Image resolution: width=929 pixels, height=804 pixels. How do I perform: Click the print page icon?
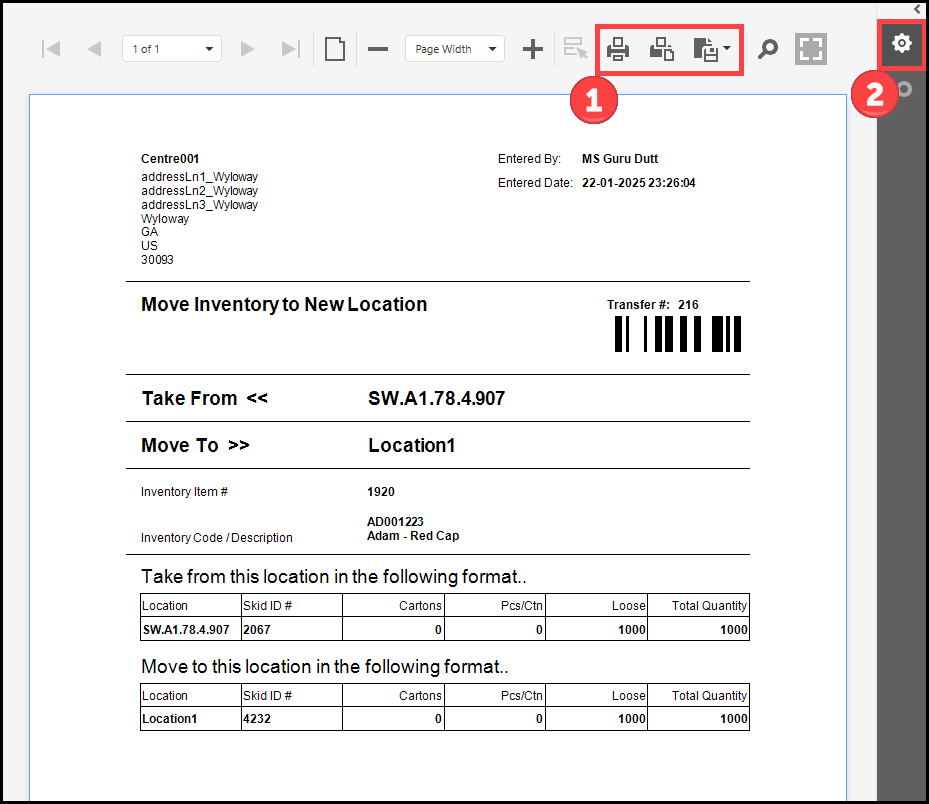[x=662, y=49]
